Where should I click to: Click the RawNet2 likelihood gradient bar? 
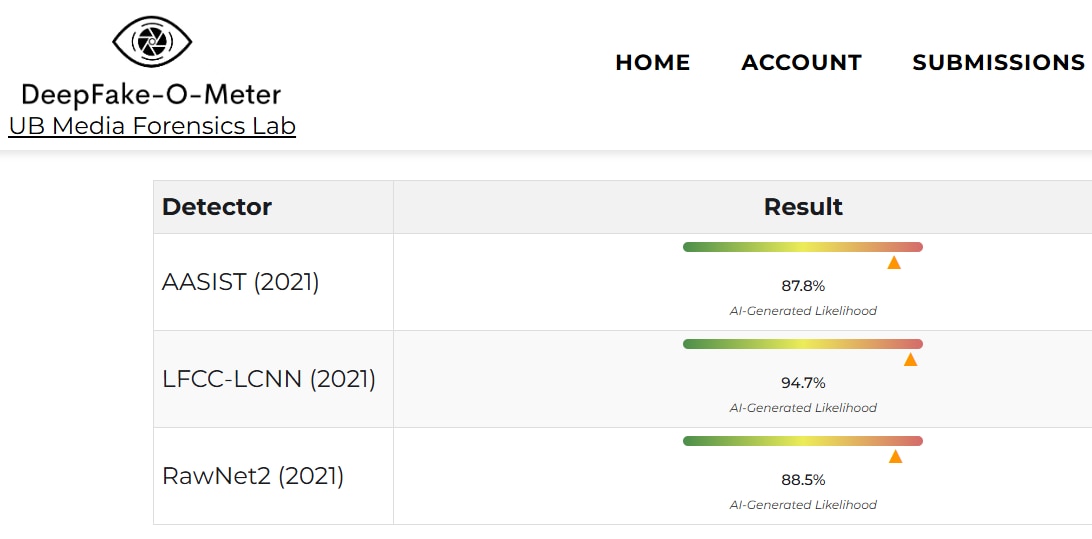pyautogui.click(x=802, y=441)
